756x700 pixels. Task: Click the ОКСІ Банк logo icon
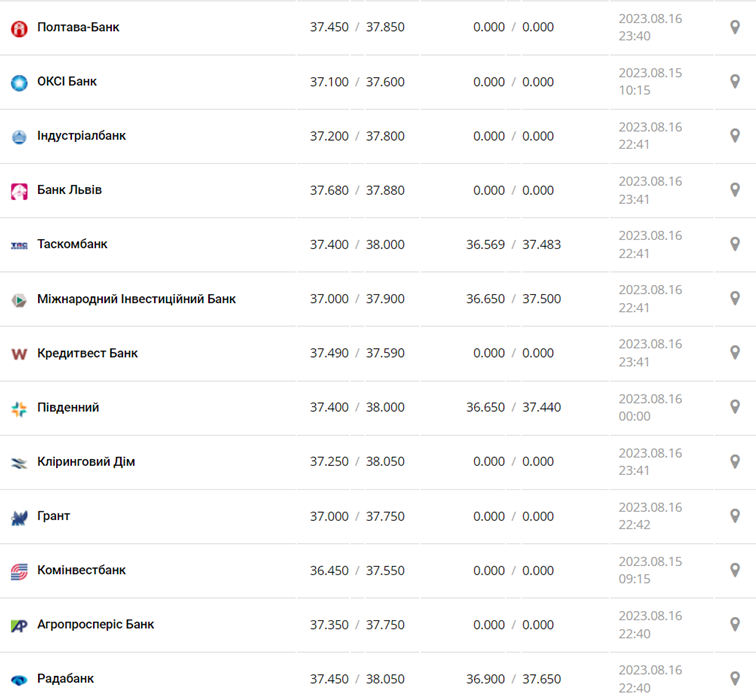point(19,82)
